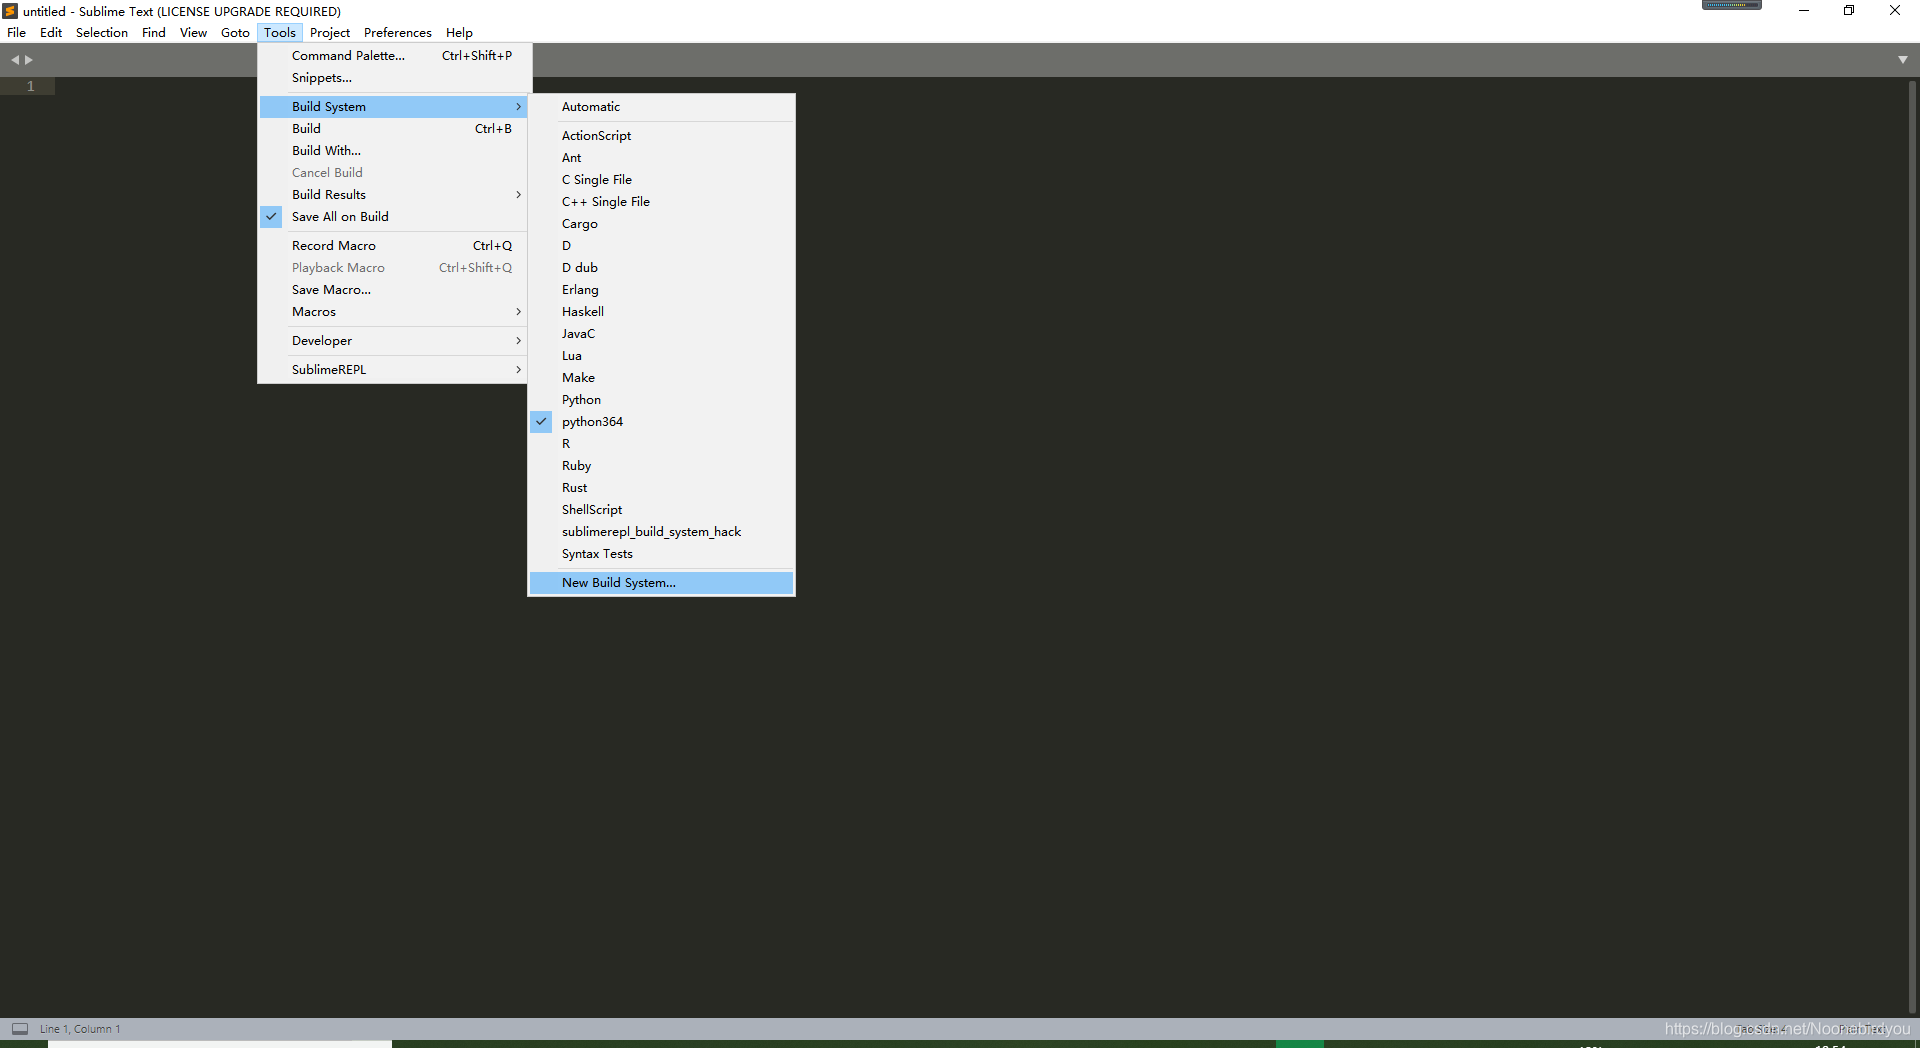Open the Goto menu
The image size is (1920, 1048).
[235, 33]
